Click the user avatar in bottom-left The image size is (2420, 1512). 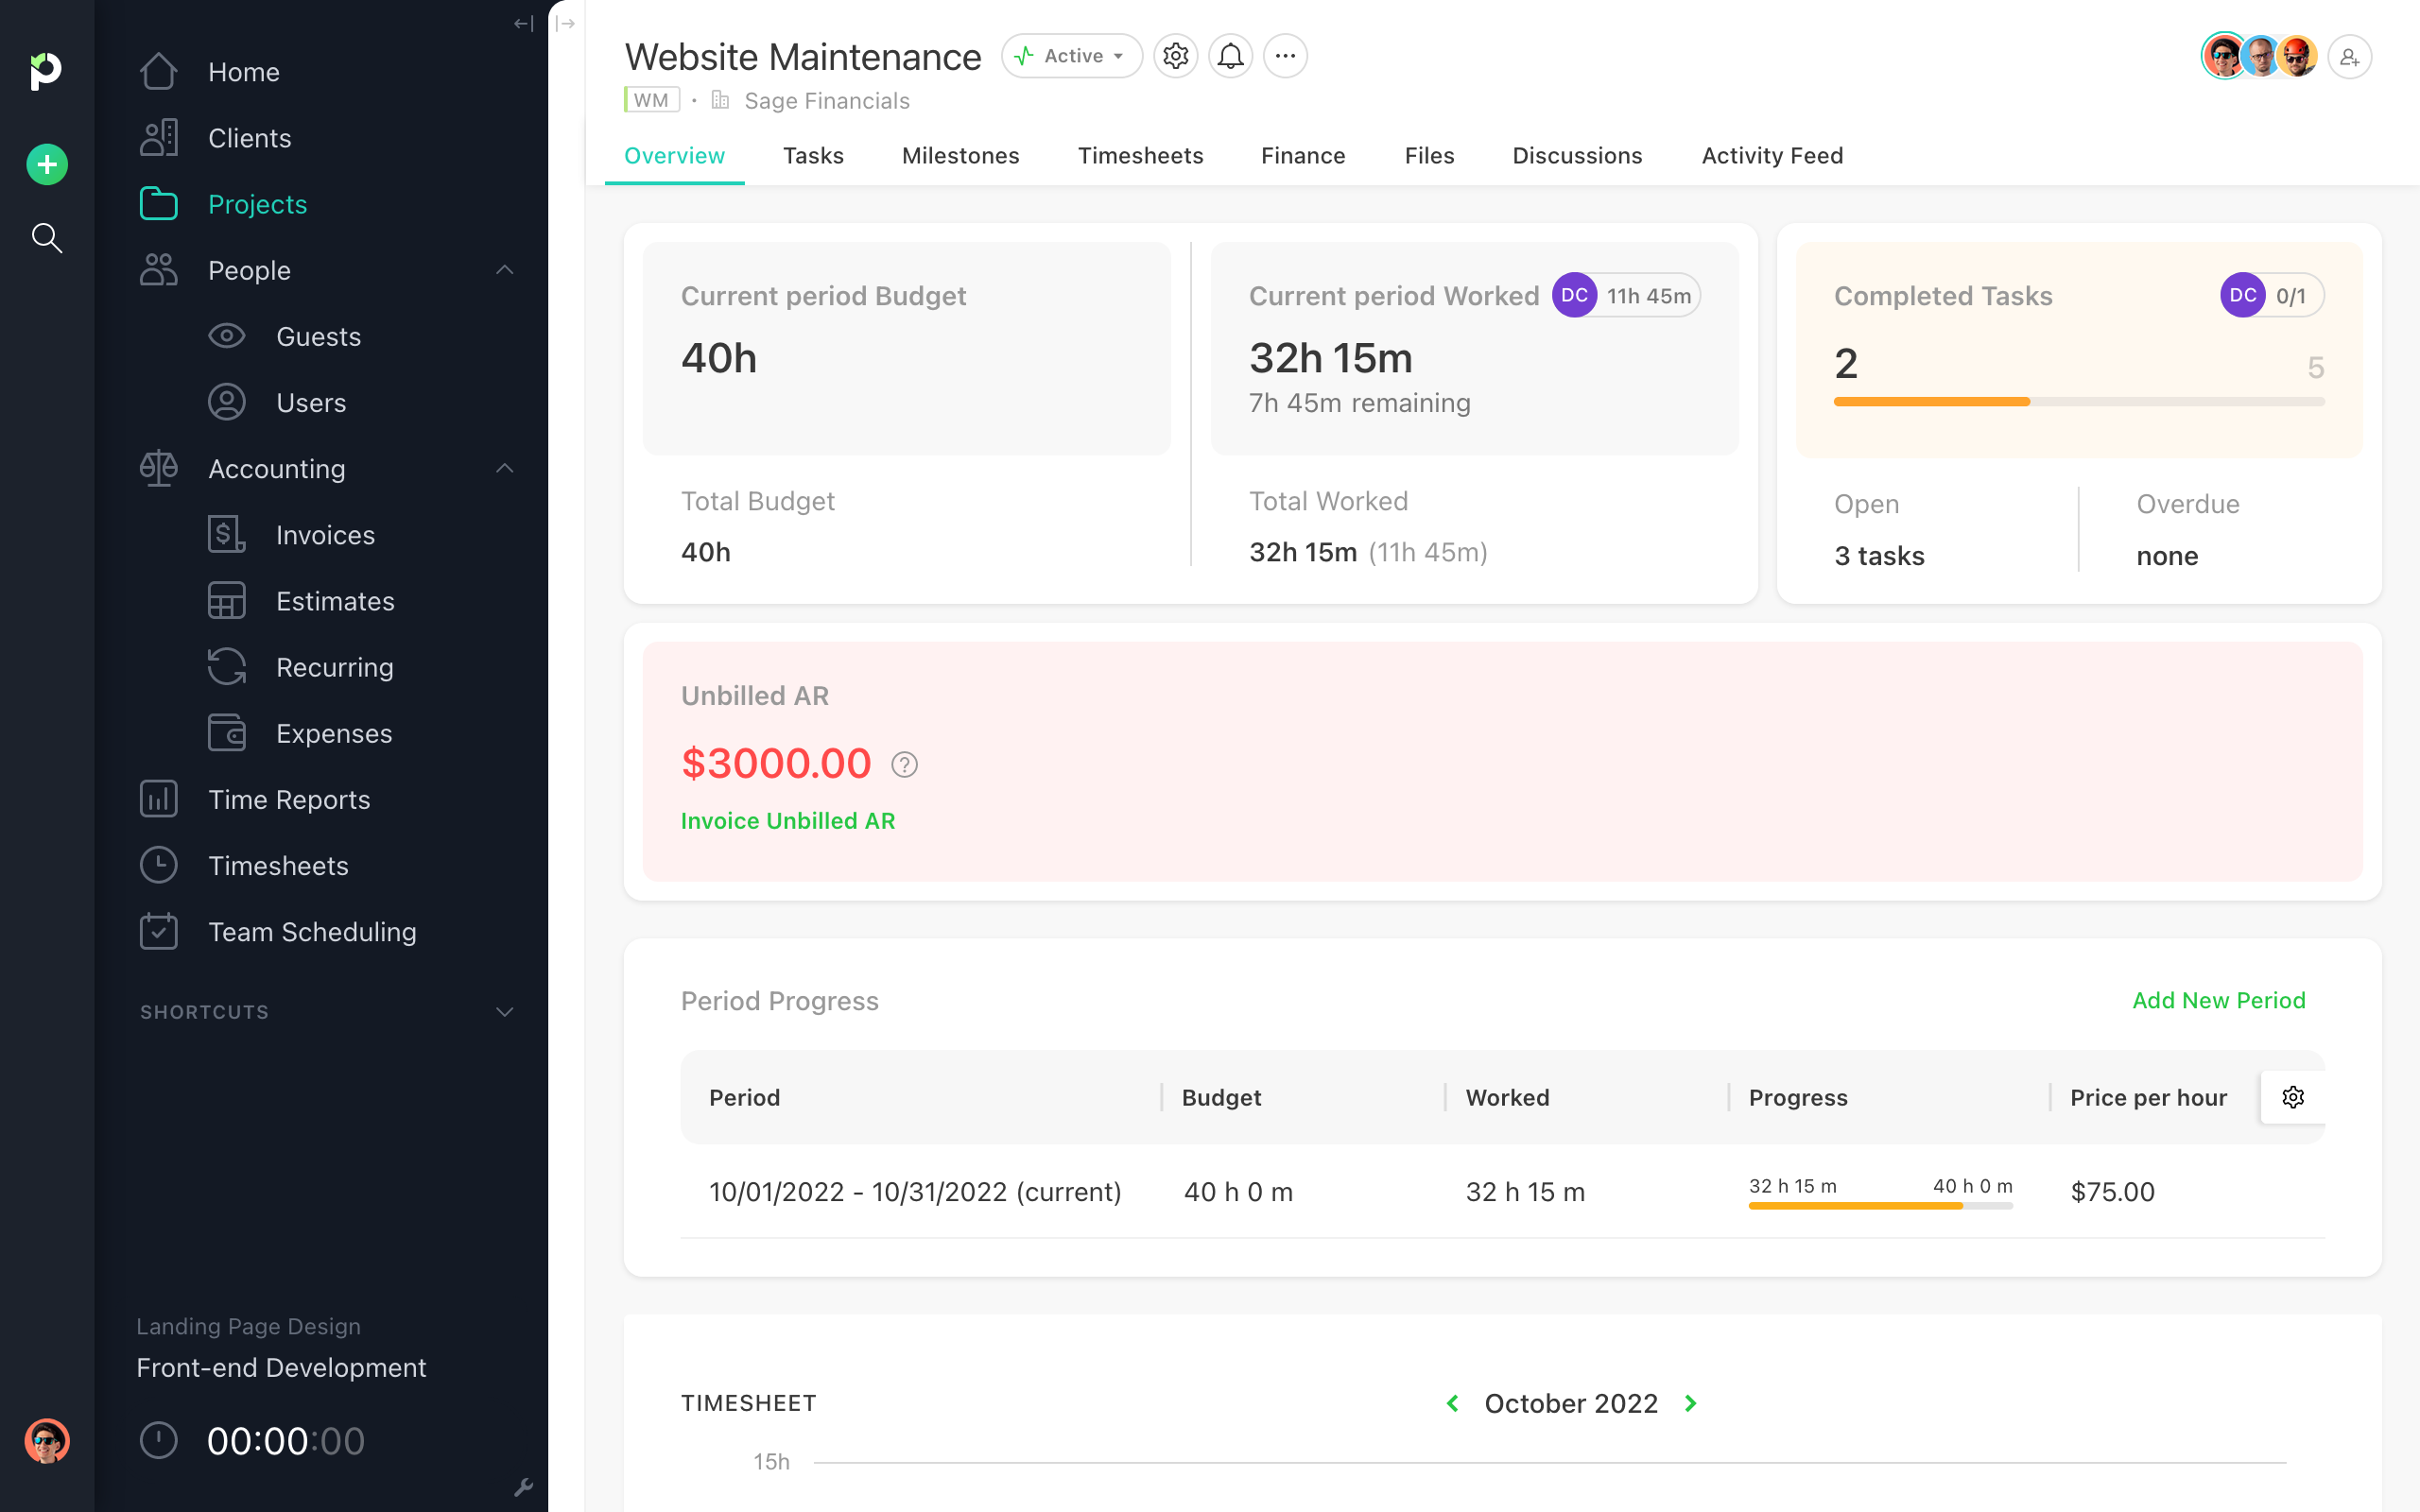pyautogui.click(x=46, y=1441)
